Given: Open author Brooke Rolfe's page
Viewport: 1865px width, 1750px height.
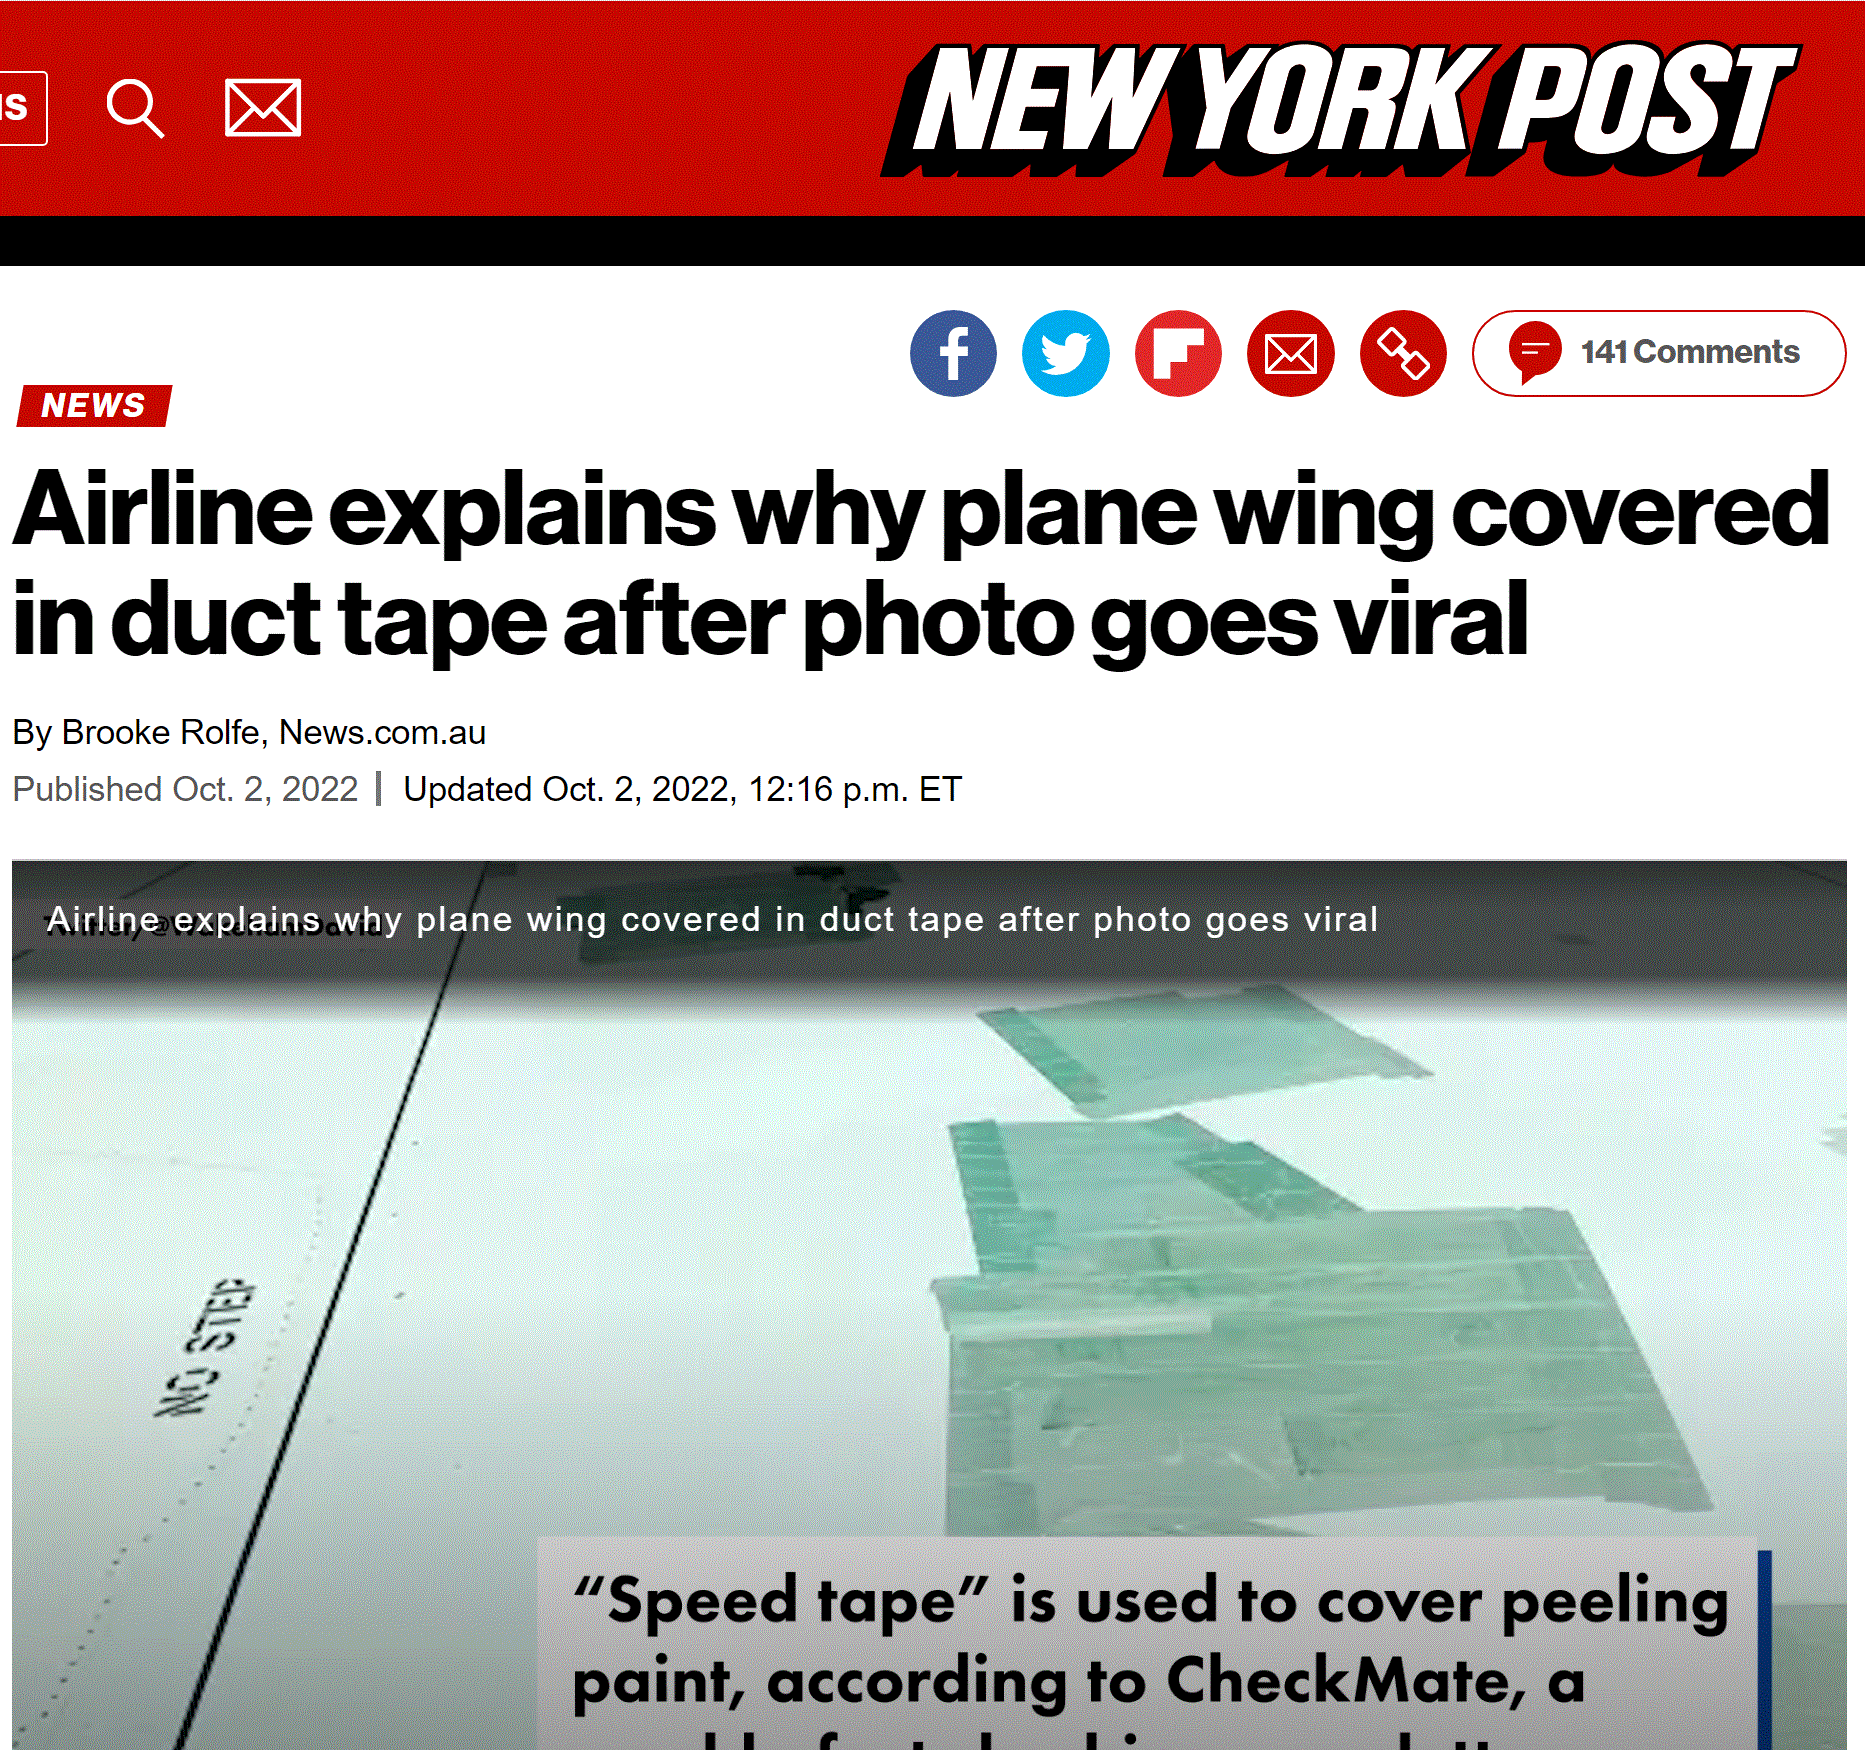Looking at the screenshot, I should [160, 732].
